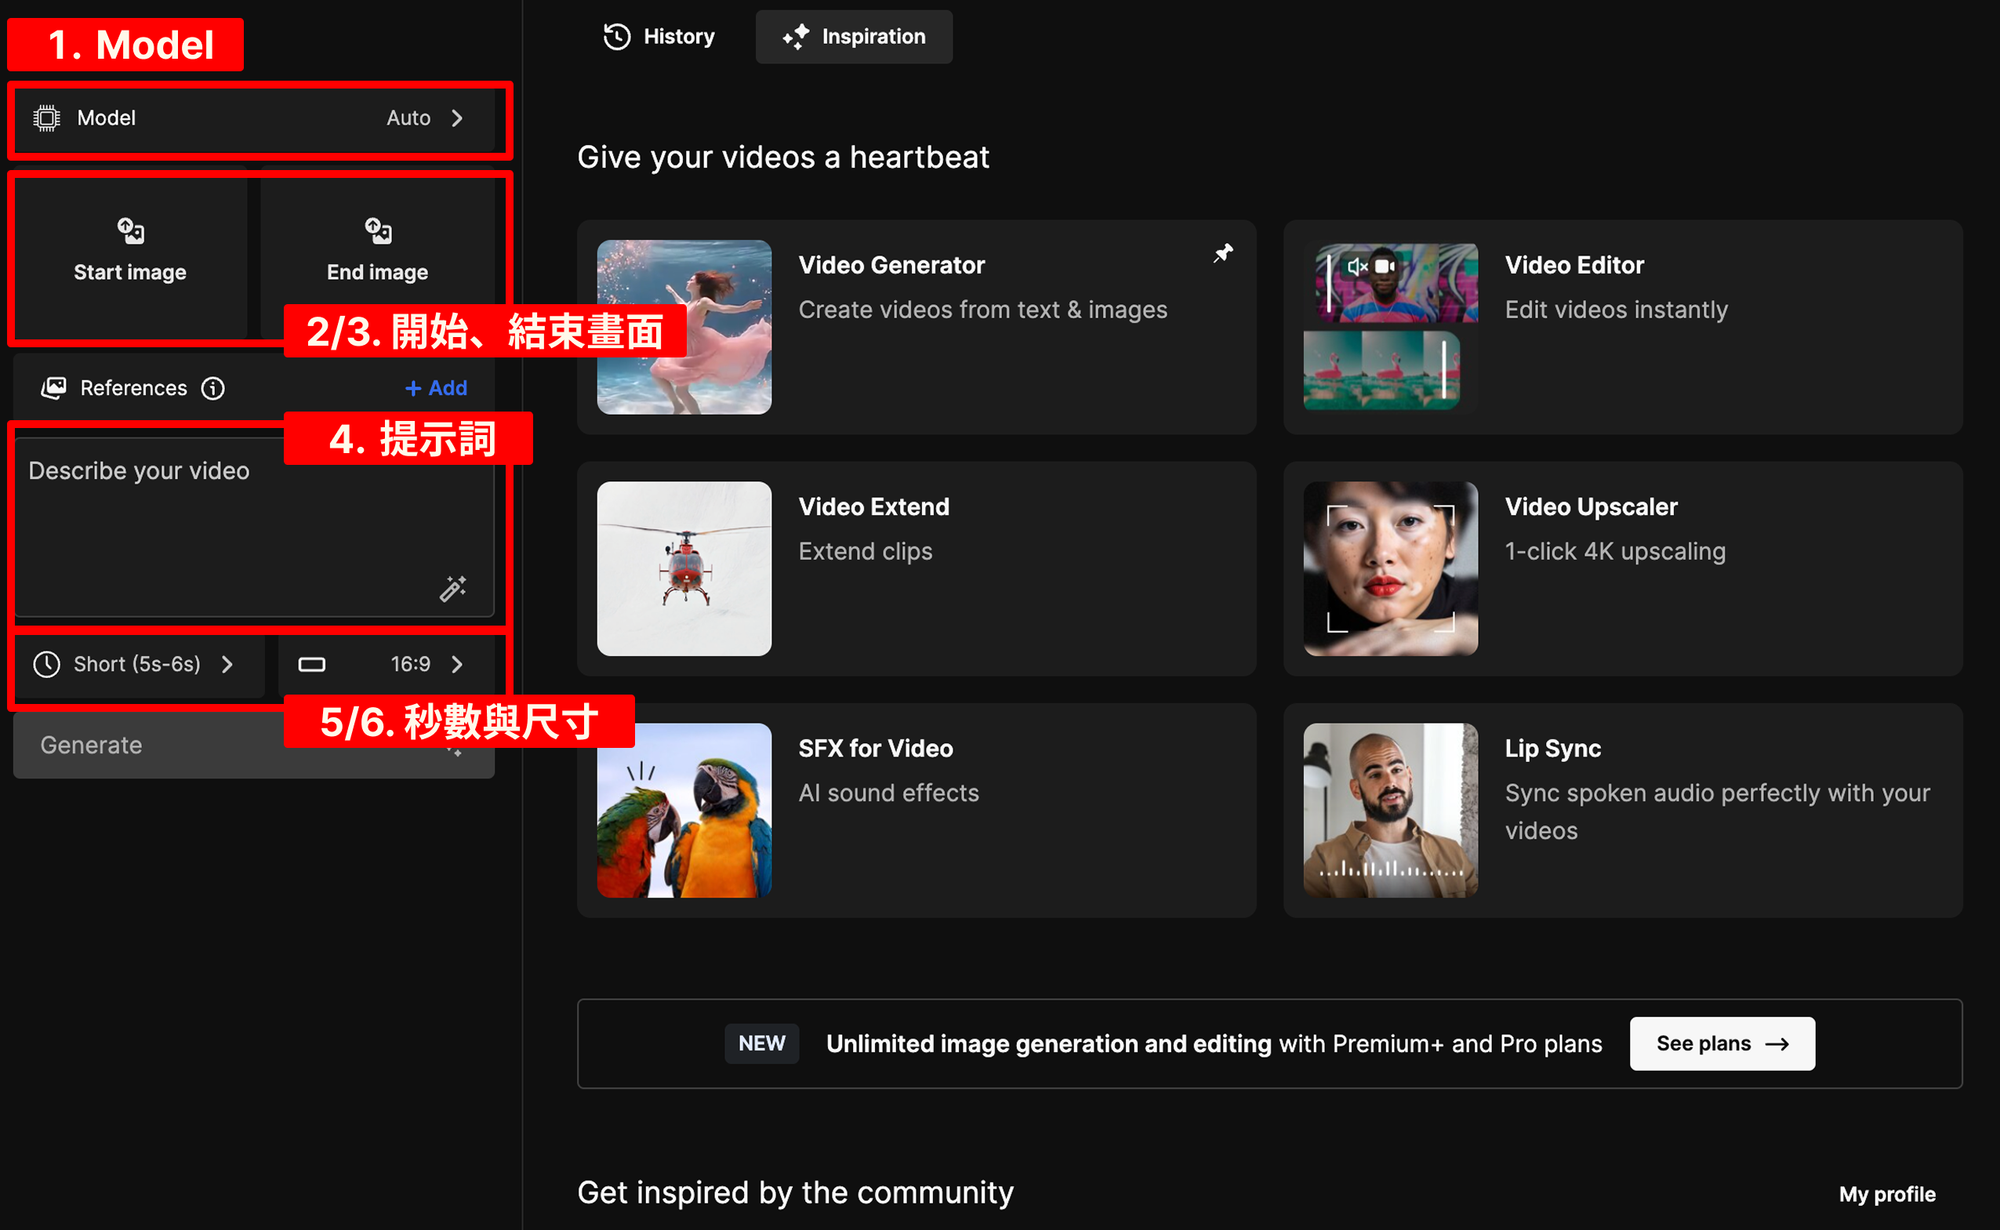This screenshot has height=1230, width=2000.
Task: Focus the Describe your video field
Action: coord(254,526)
